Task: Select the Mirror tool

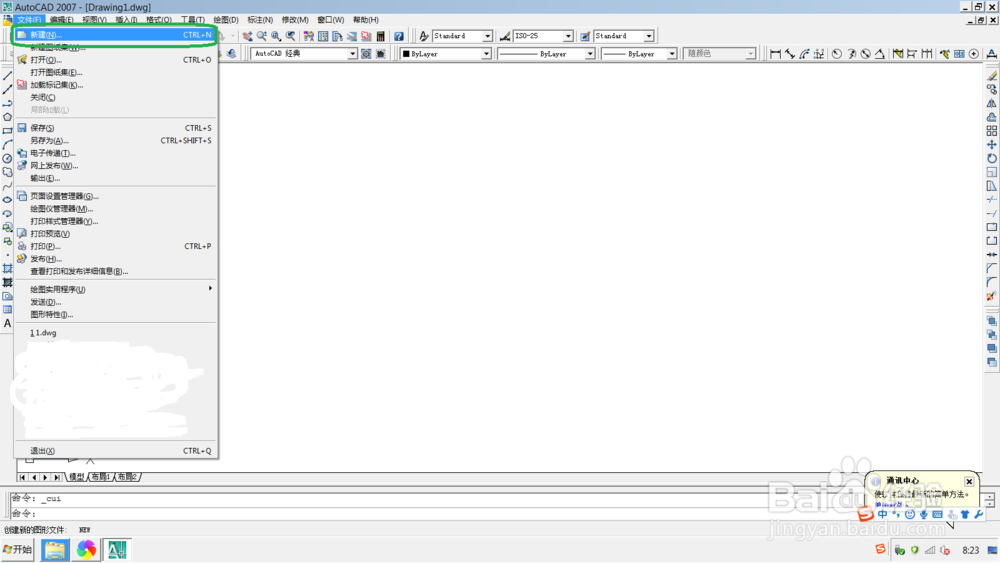Action: pos(992,103)
